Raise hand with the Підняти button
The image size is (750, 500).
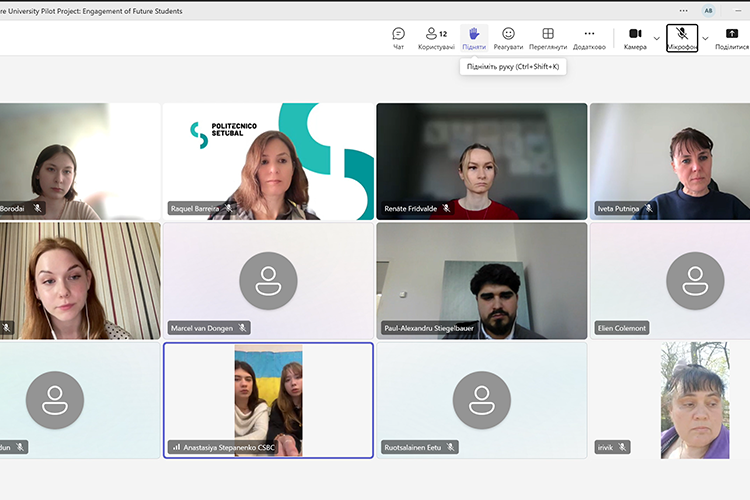pos(474,38)
